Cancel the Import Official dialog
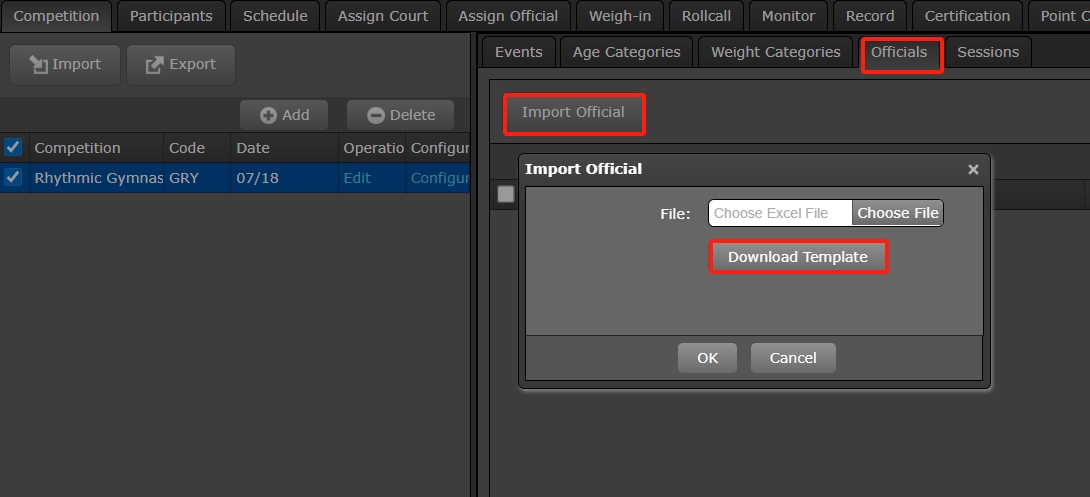 (x=793, y=358)
